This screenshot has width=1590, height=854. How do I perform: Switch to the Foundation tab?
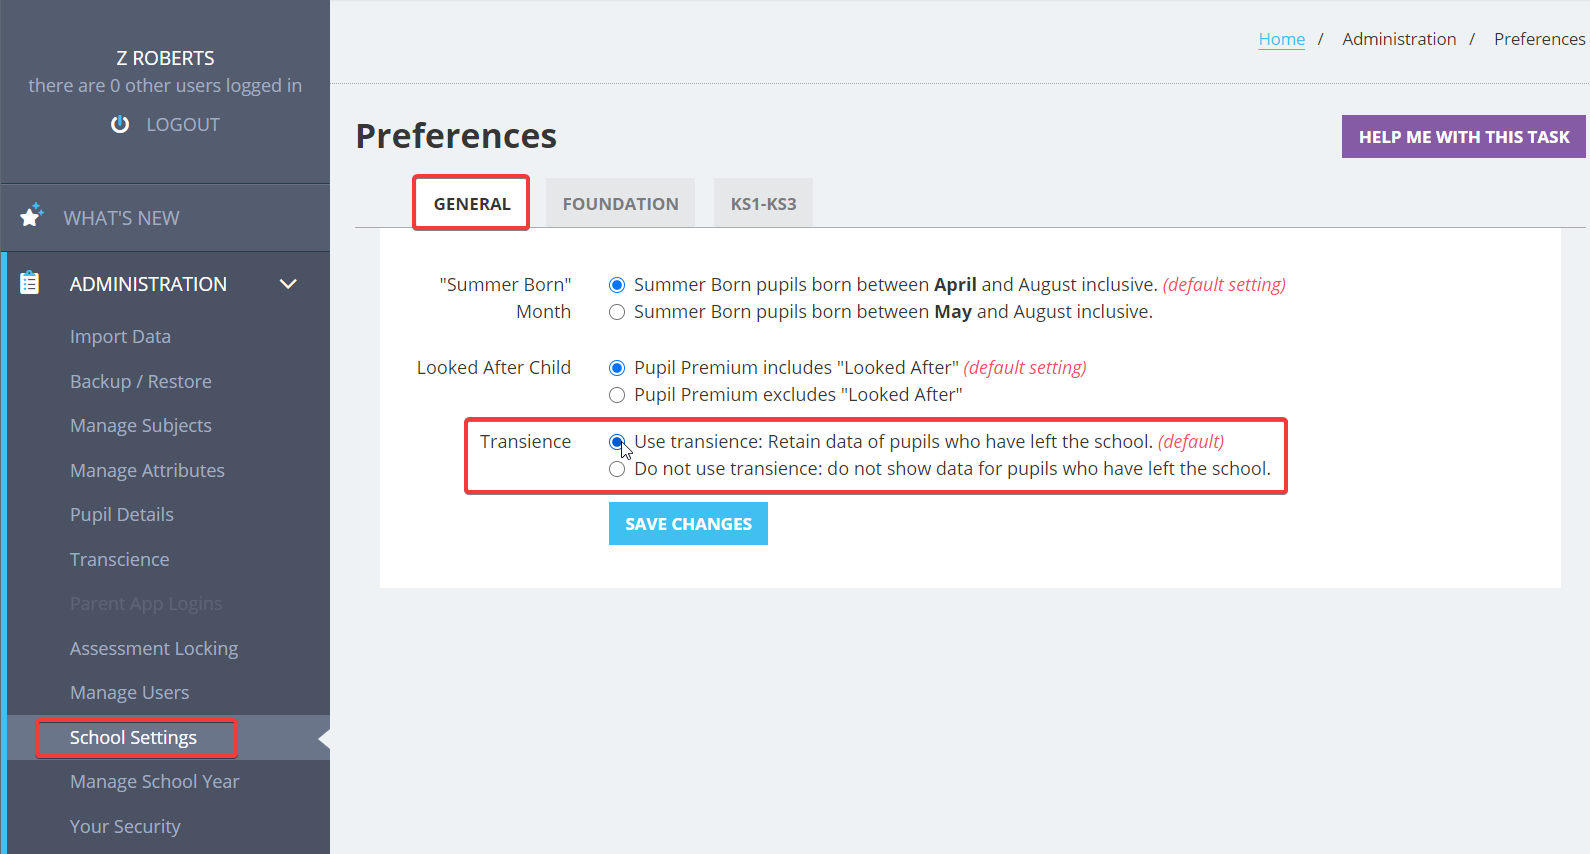(x=620, y=203)
